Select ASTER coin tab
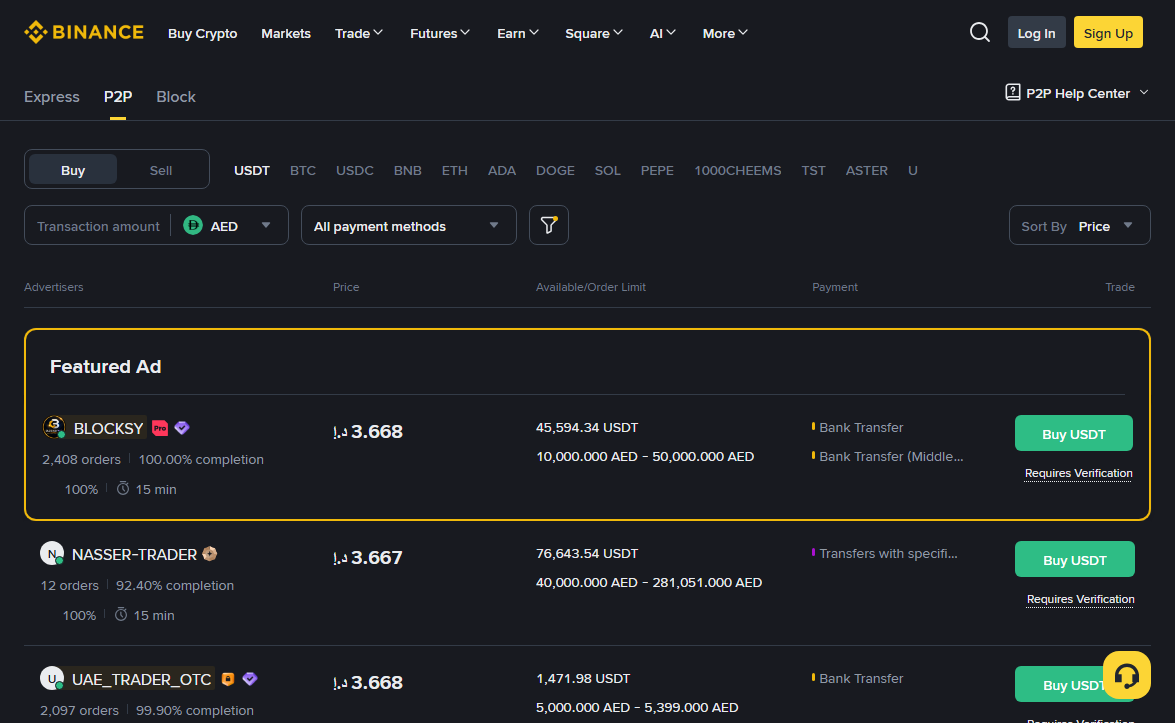The width and height of the screenshot is (1175, 723). point(866,170)
